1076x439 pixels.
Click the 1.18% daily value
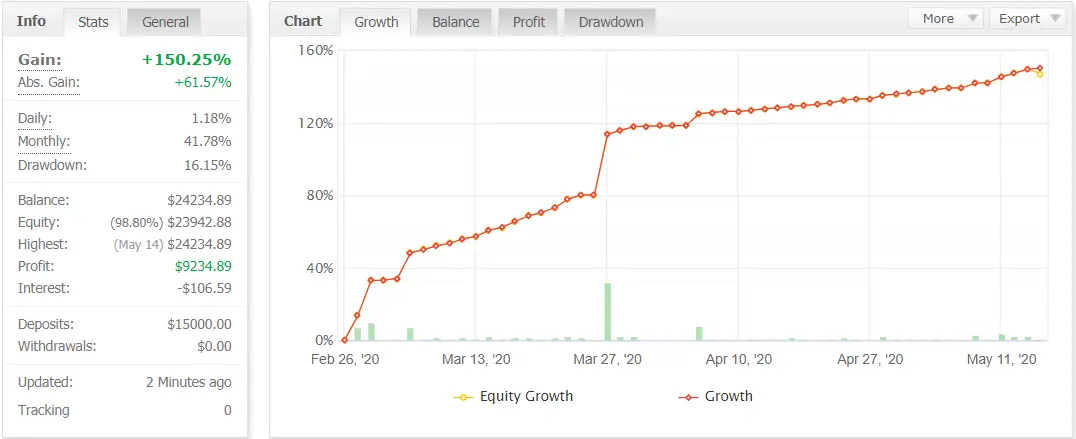(x=211, y=118)
